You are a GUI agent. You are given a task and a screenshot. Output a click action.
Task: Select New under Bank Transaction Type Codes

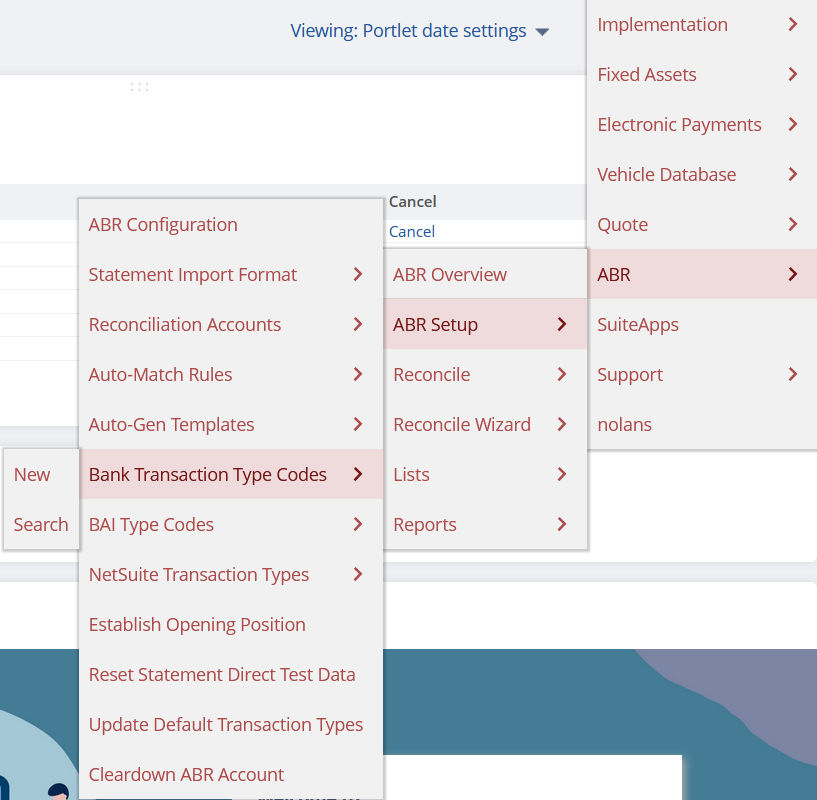coord(32,475)
